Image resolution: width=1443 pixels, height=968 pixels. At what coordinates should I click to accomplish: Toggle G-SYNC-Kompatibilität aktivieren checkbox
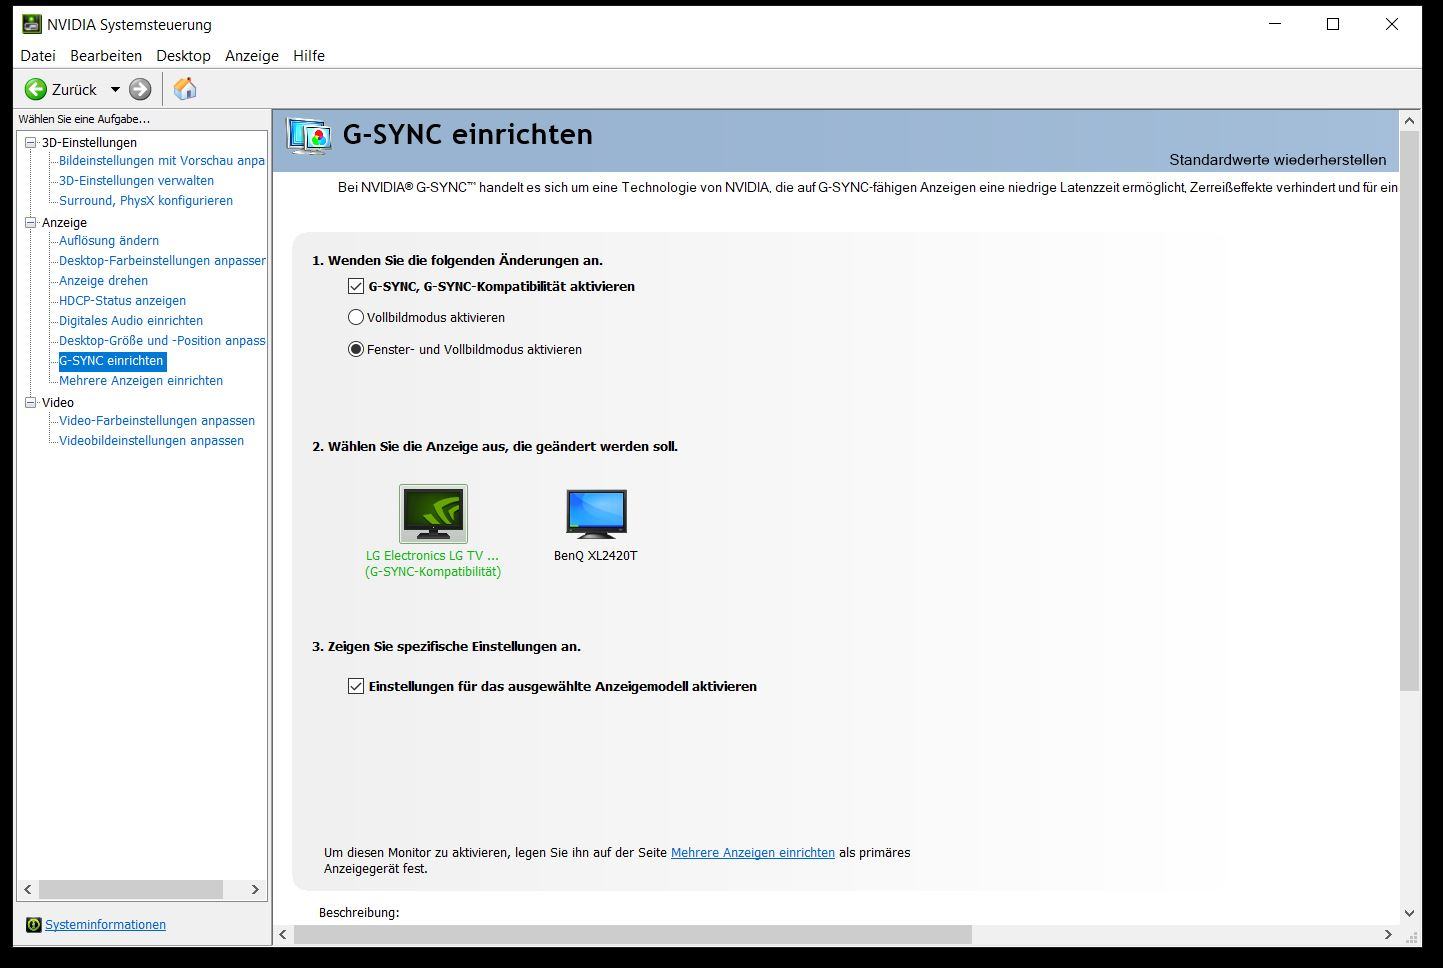coord(356,286)
